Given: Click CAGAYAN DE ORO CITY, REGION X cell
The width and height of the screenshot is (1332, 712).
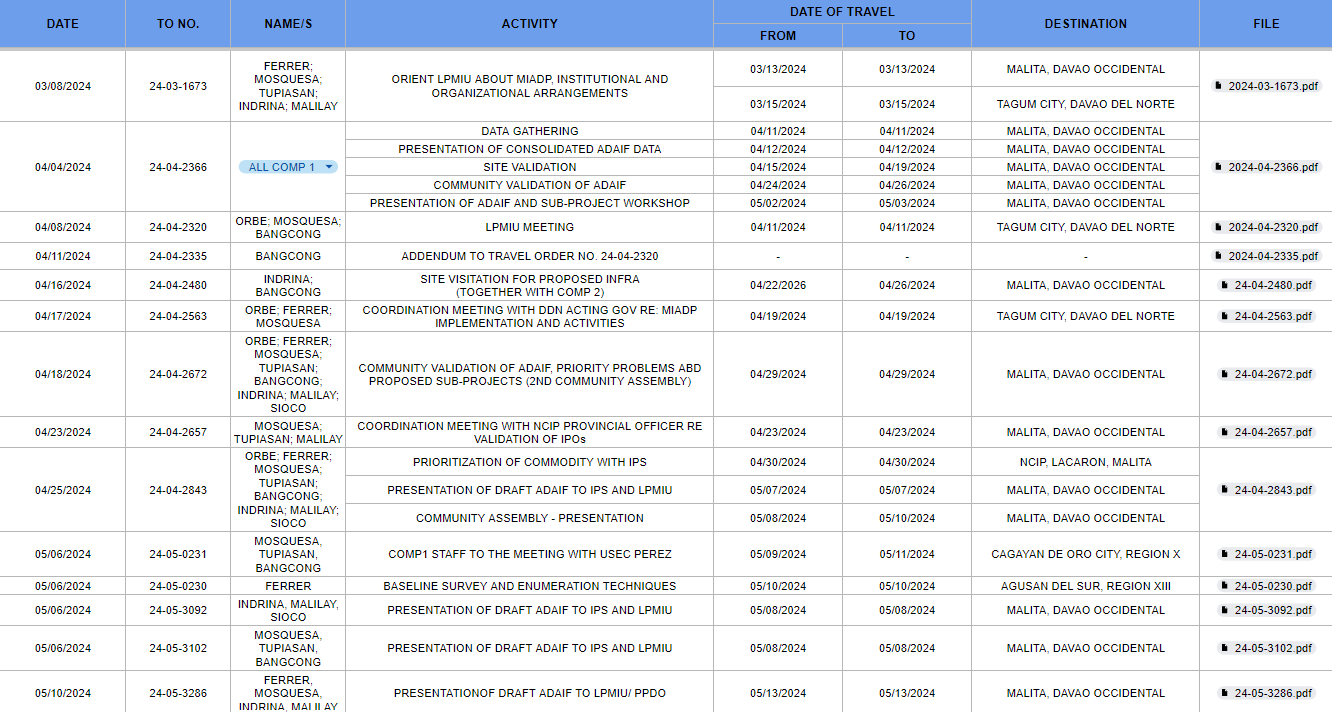Looking at the screenshot, I should point(1085,554).
